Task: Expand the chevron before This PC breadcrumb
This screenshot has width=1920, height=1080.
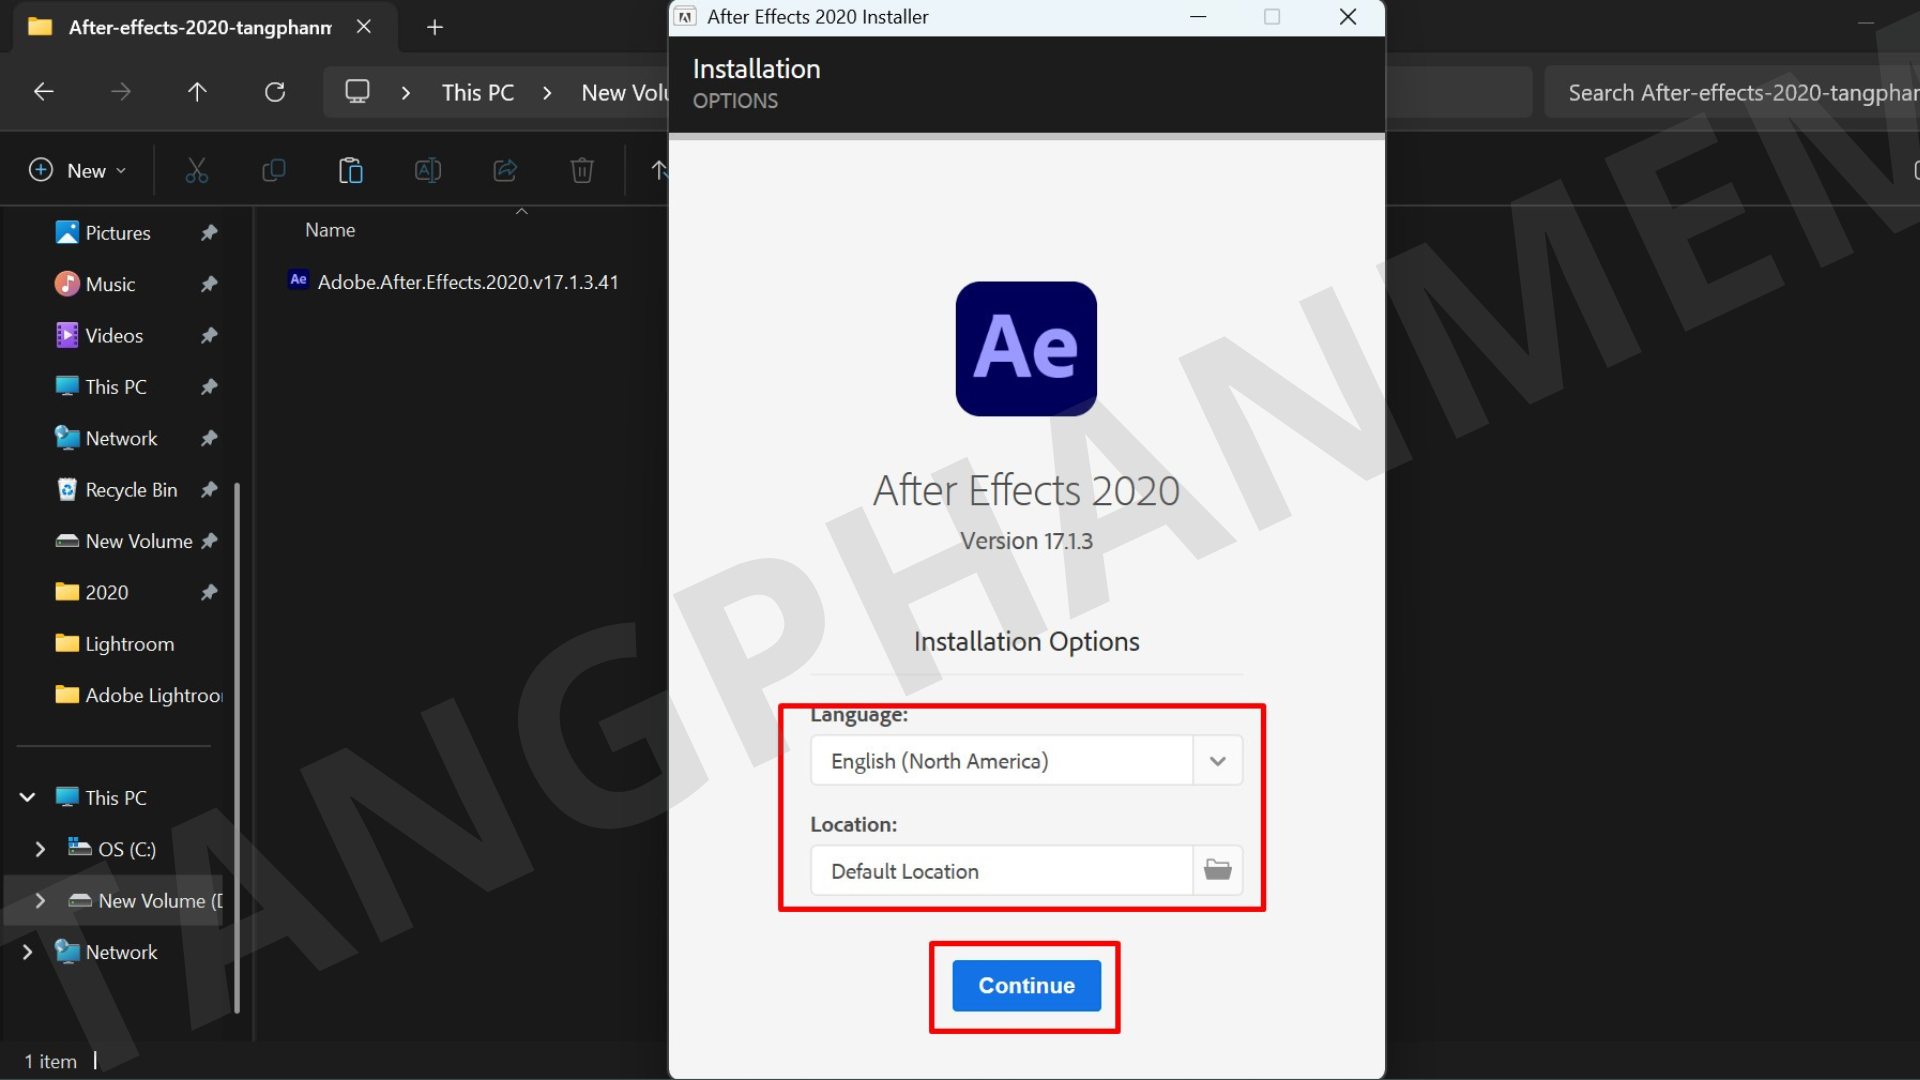Action: pyautogui.click(x=405, y=93)
